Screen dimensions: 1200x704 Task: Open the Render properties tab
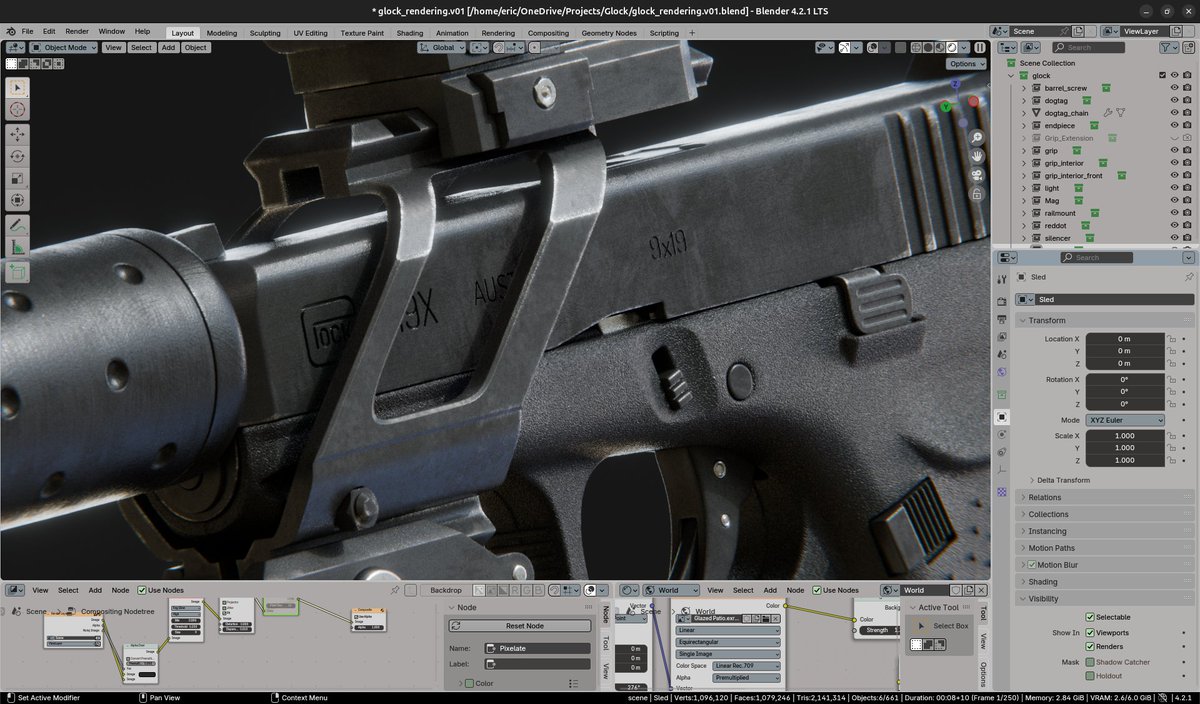pos(1002,301)
